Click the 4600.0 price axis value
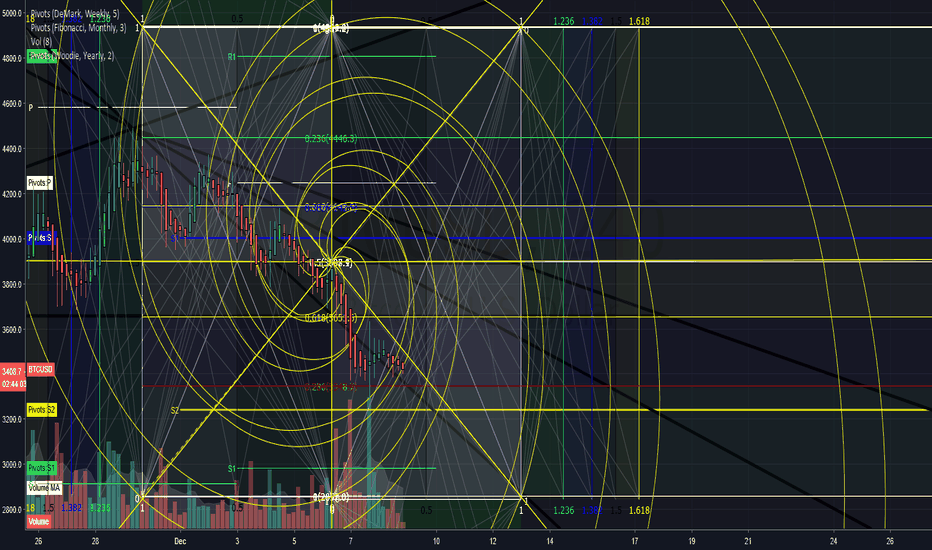 click(12, 103)
